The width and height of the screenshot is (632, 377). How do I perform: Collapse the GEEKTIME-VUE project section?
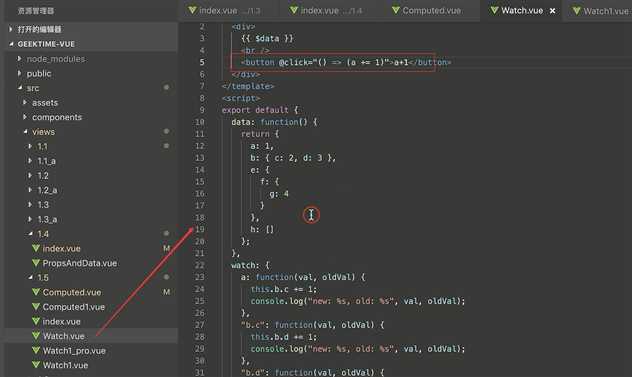pos(11,44)
